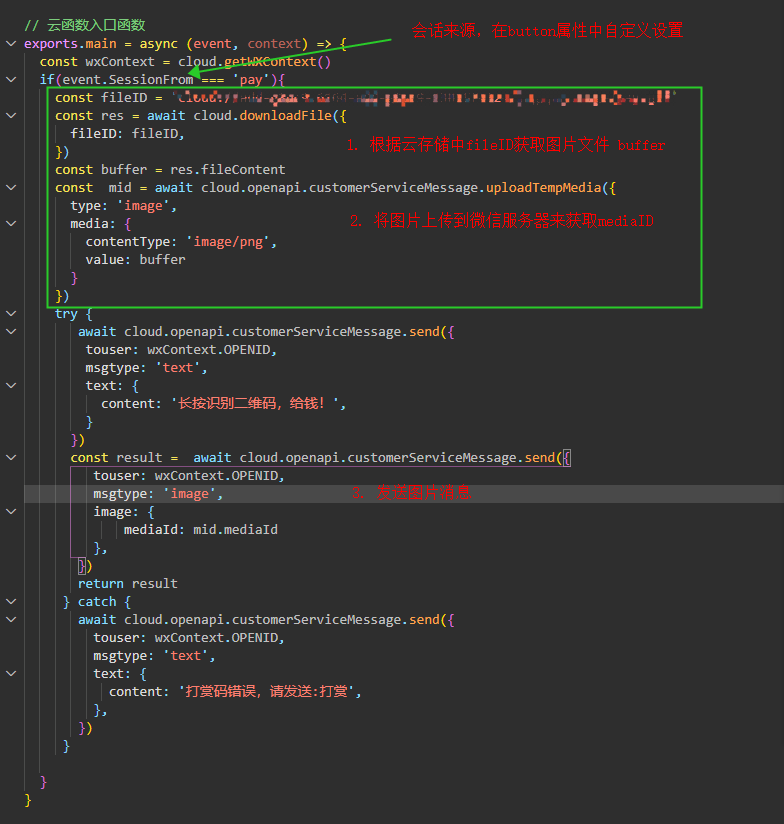
Task: Fold the text: { object inside catch block
Action: tap(11, 674)
